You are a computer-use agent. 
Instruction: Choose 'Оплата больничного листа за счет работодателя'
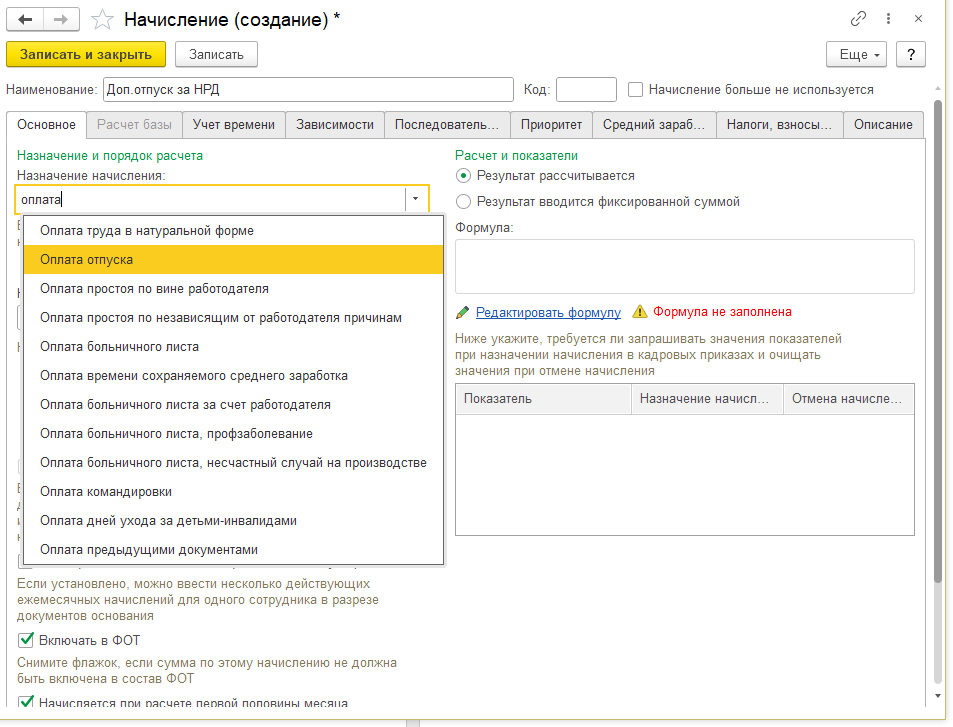[x=233, y=405]
